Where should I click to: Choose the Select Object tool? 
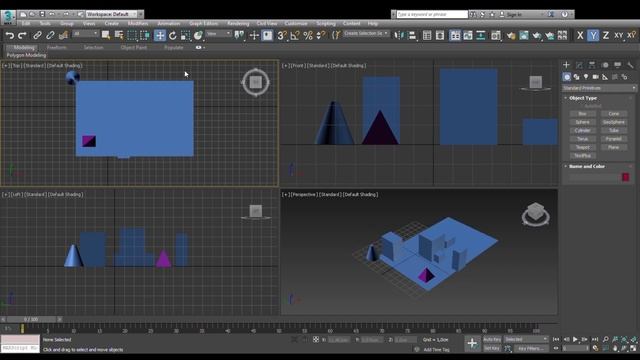(106, 36)
